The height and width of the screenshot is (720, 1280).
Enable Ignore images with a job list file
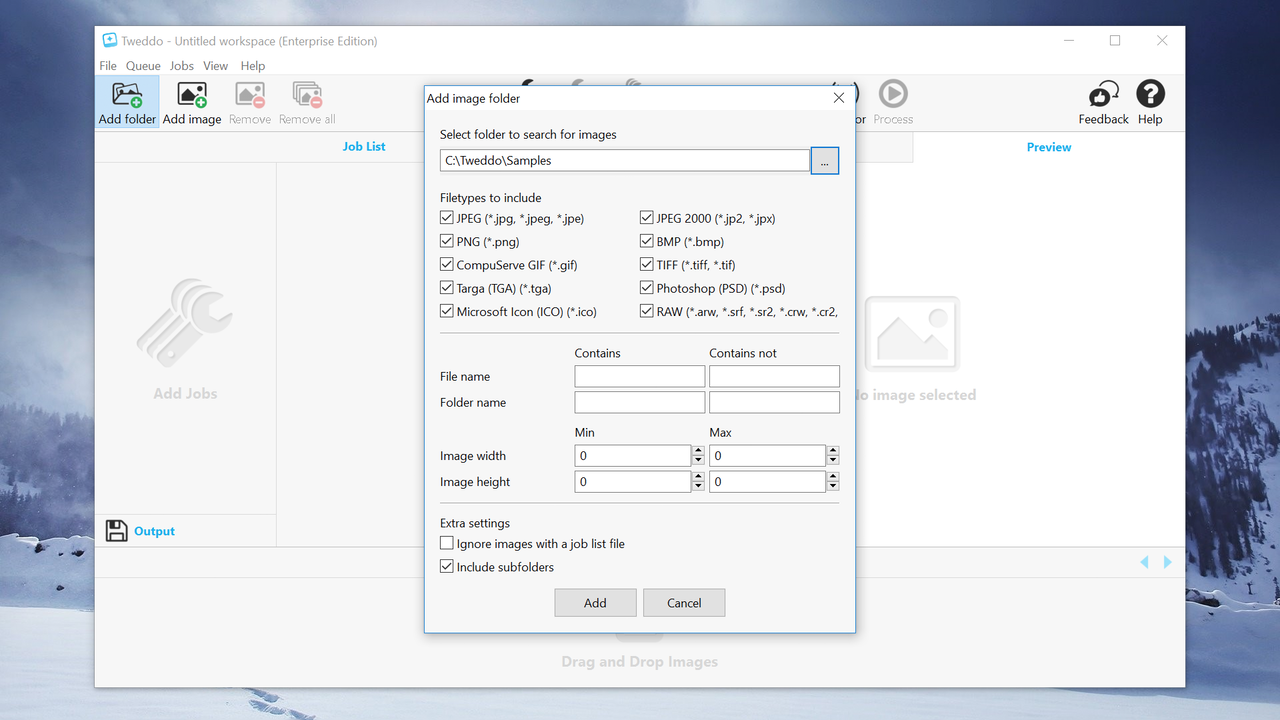pos(447,544)
